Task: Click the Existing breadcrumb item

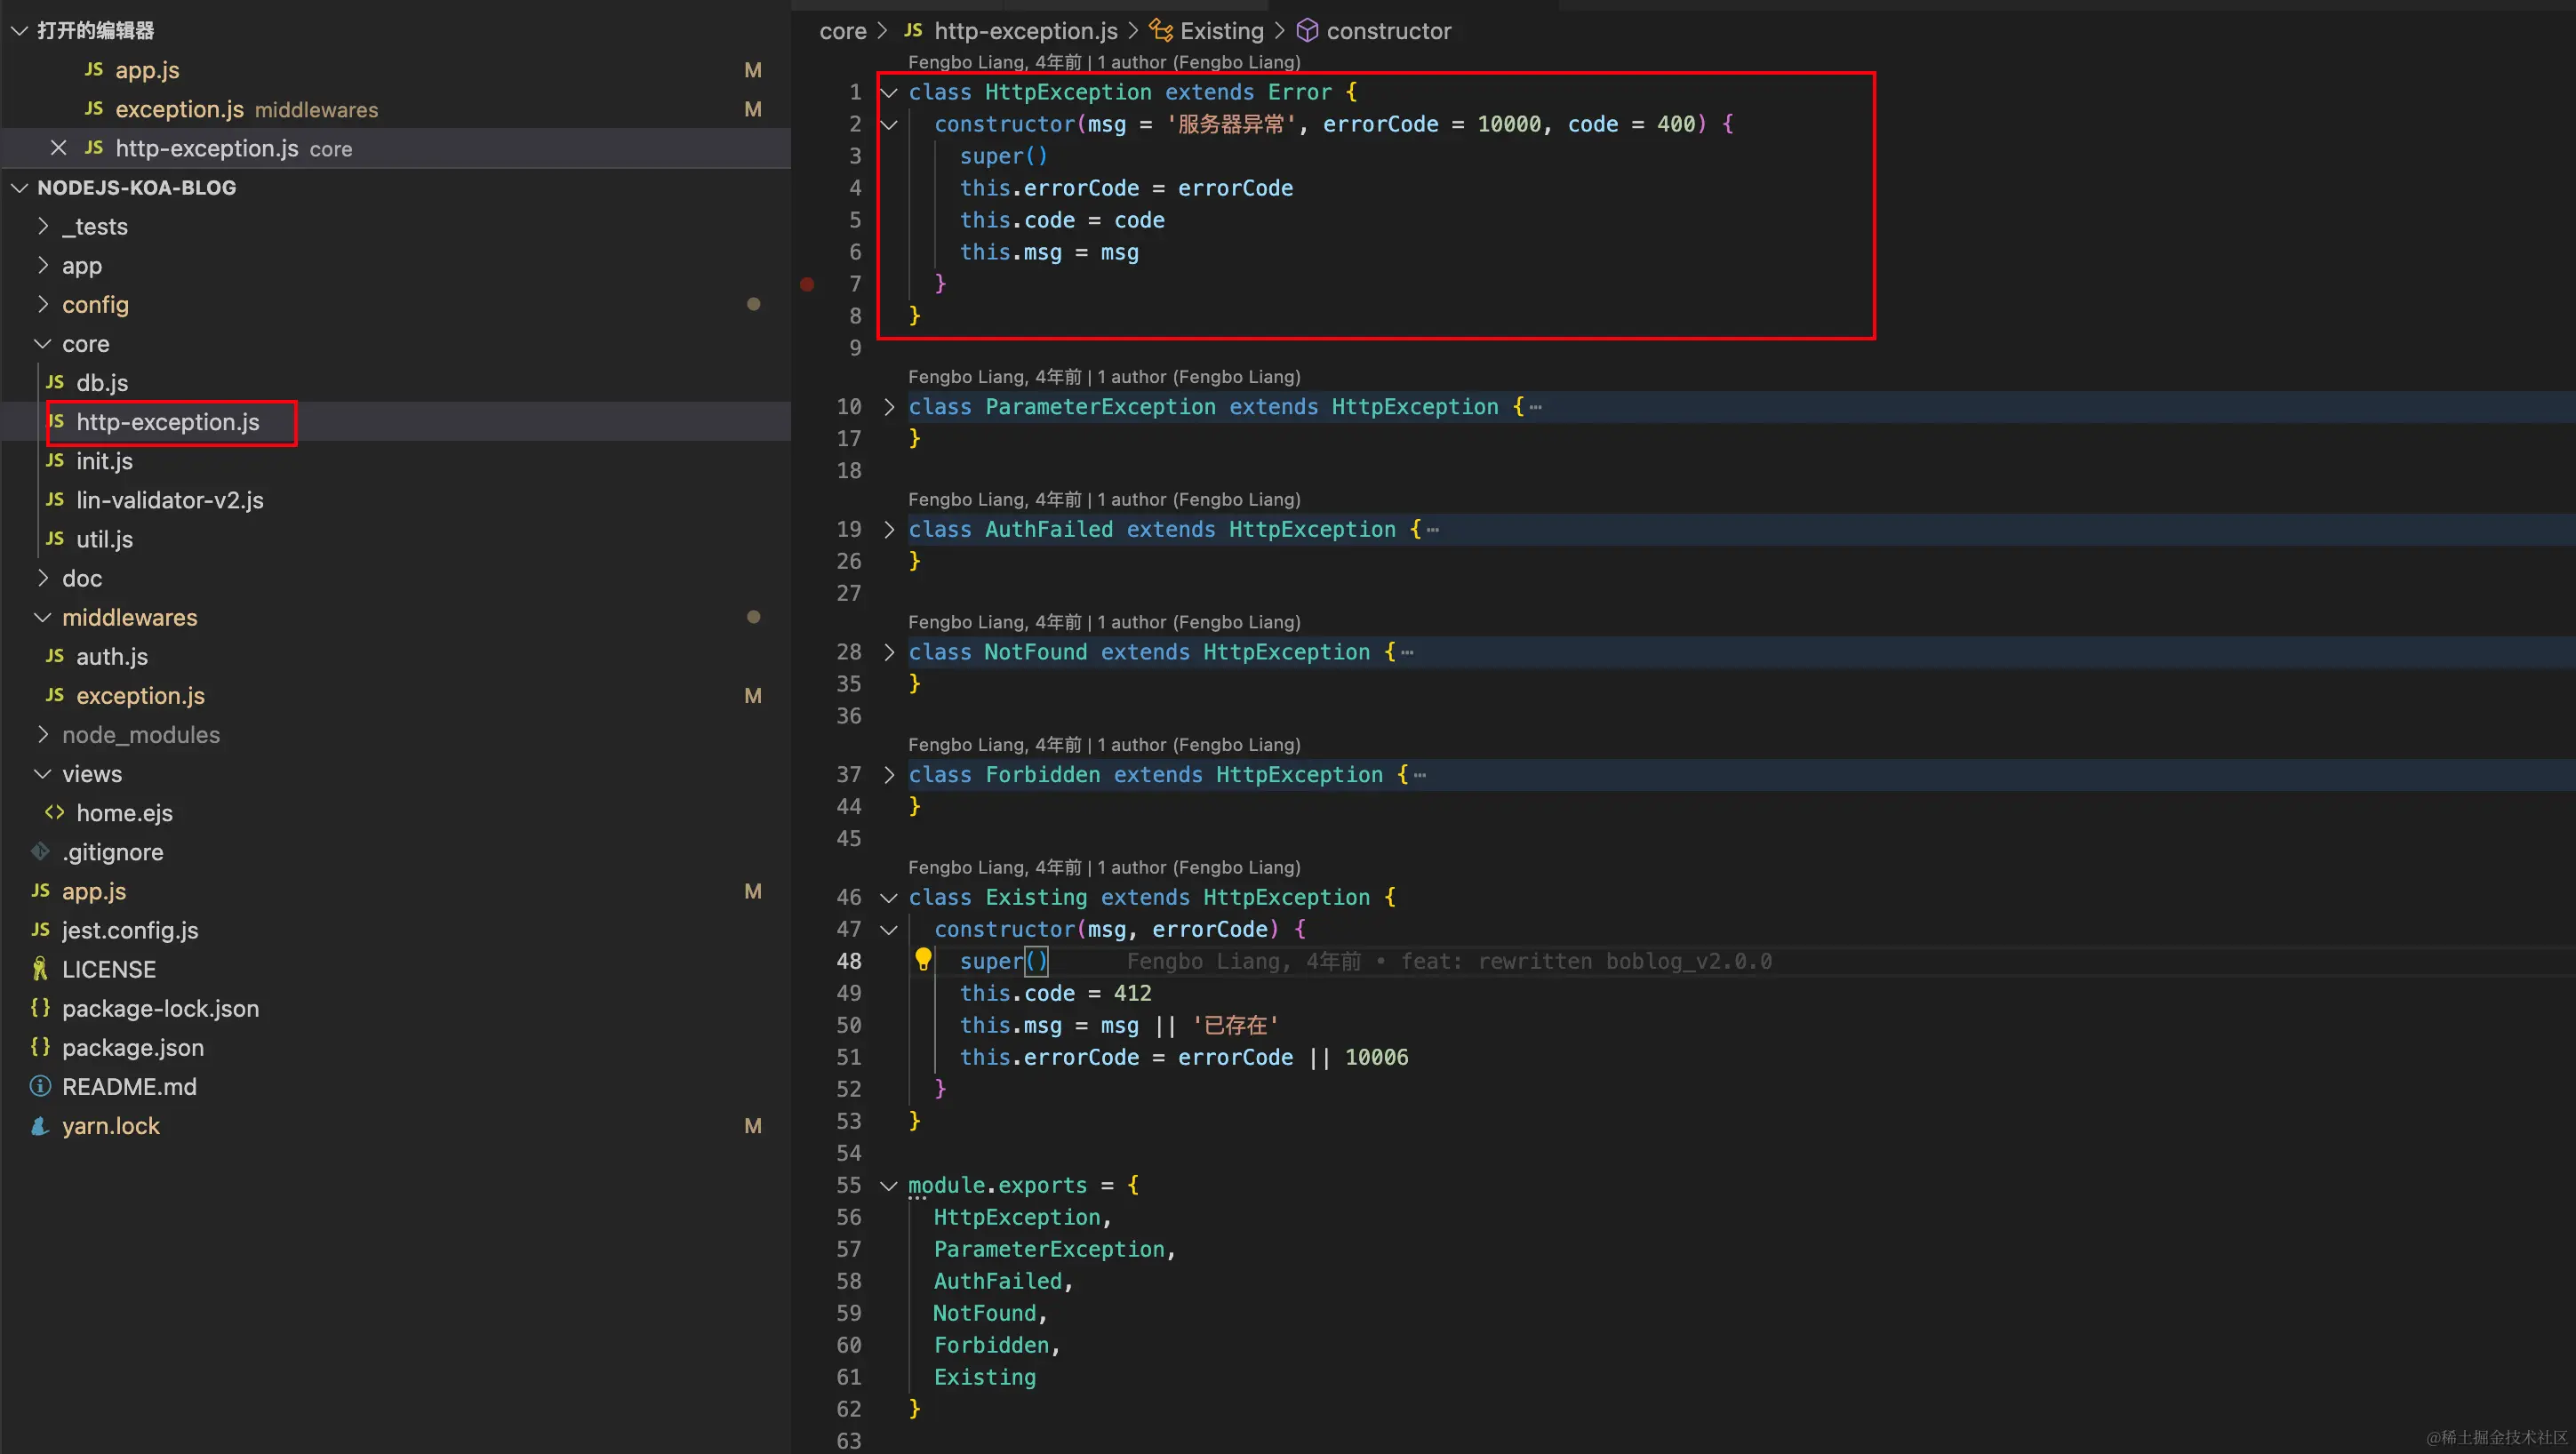Action: (1221, 31)
